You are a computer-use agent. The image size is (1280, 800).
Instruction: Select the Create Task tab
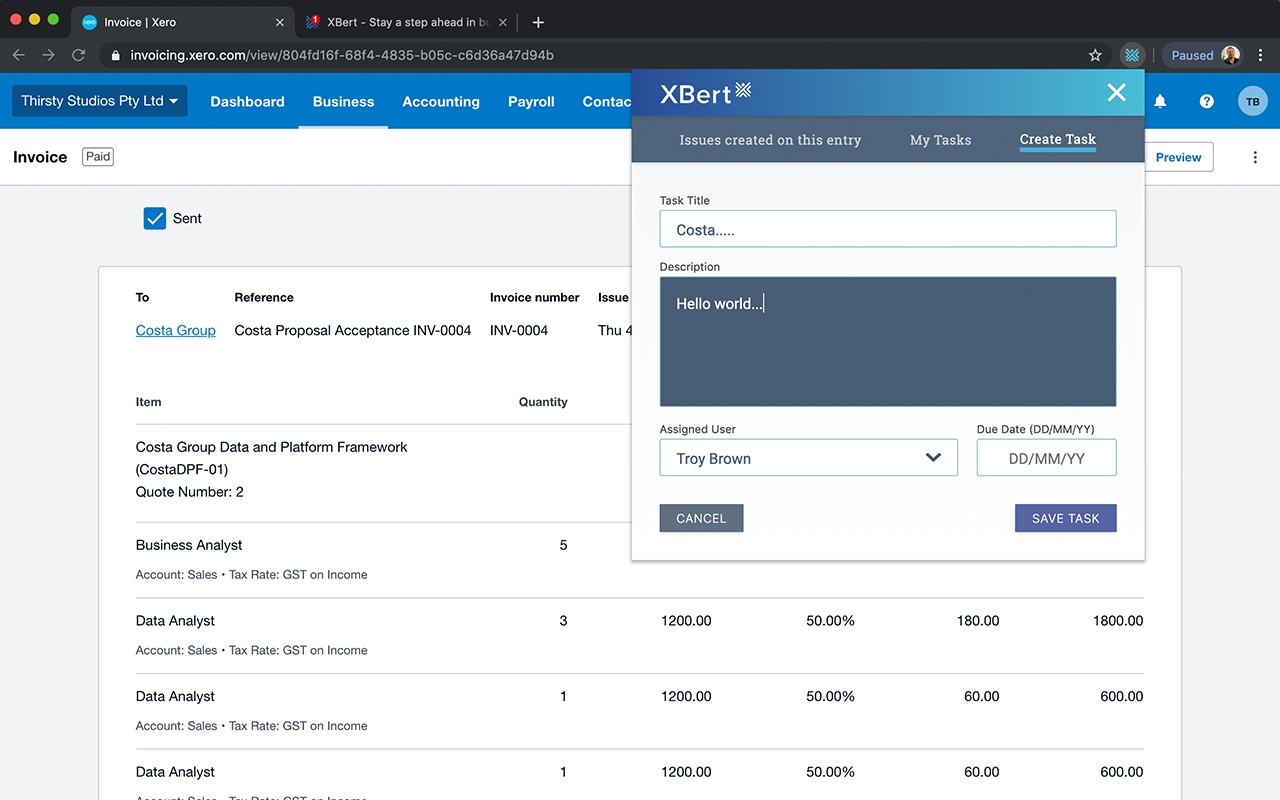1058,140
